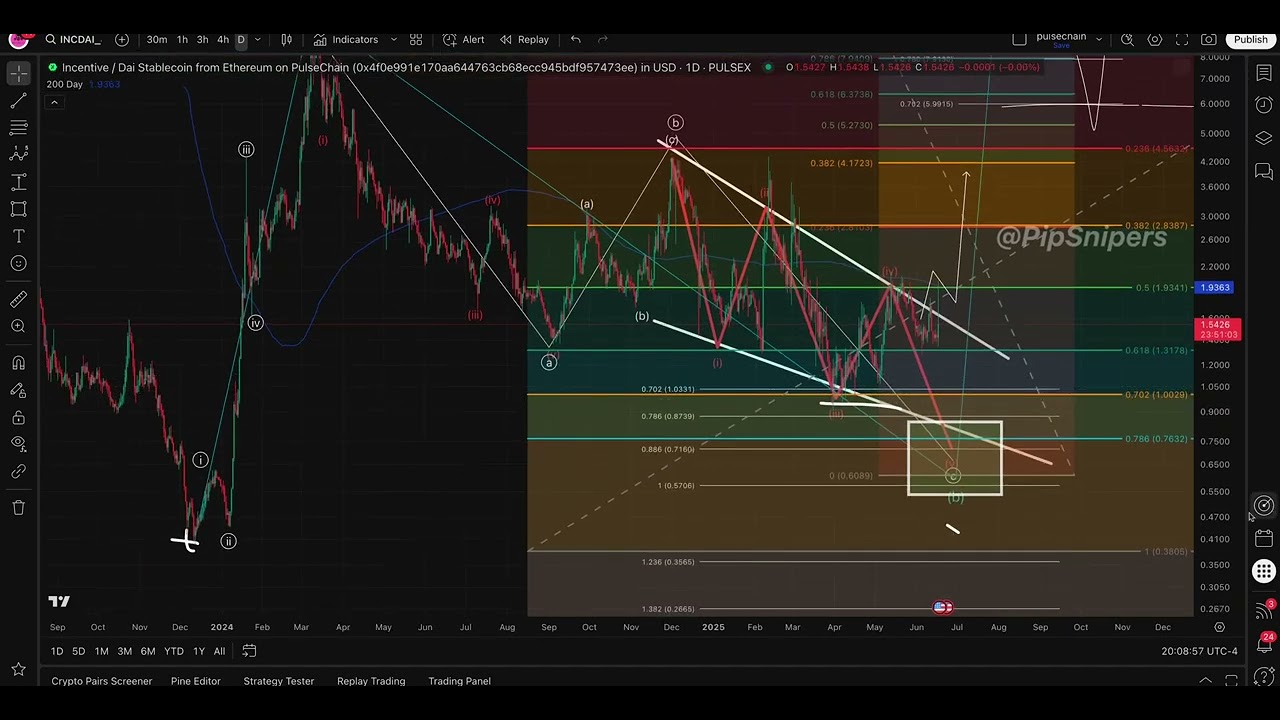Image resolution: width=1280 pixels, height=720 pixels.
Task: Add symbol with compare plus button
Action: coord(122,40)
